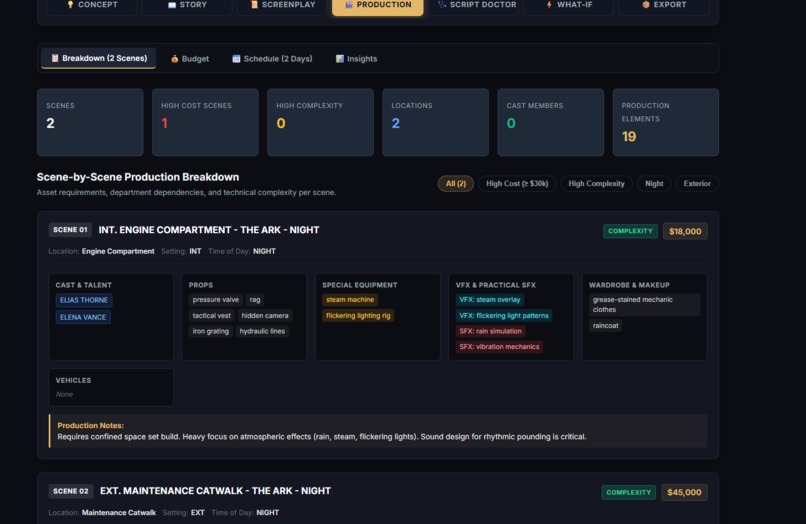Click the Production Notes text block
The width and height of the screenshot is (806, 524).
[378, 431]
